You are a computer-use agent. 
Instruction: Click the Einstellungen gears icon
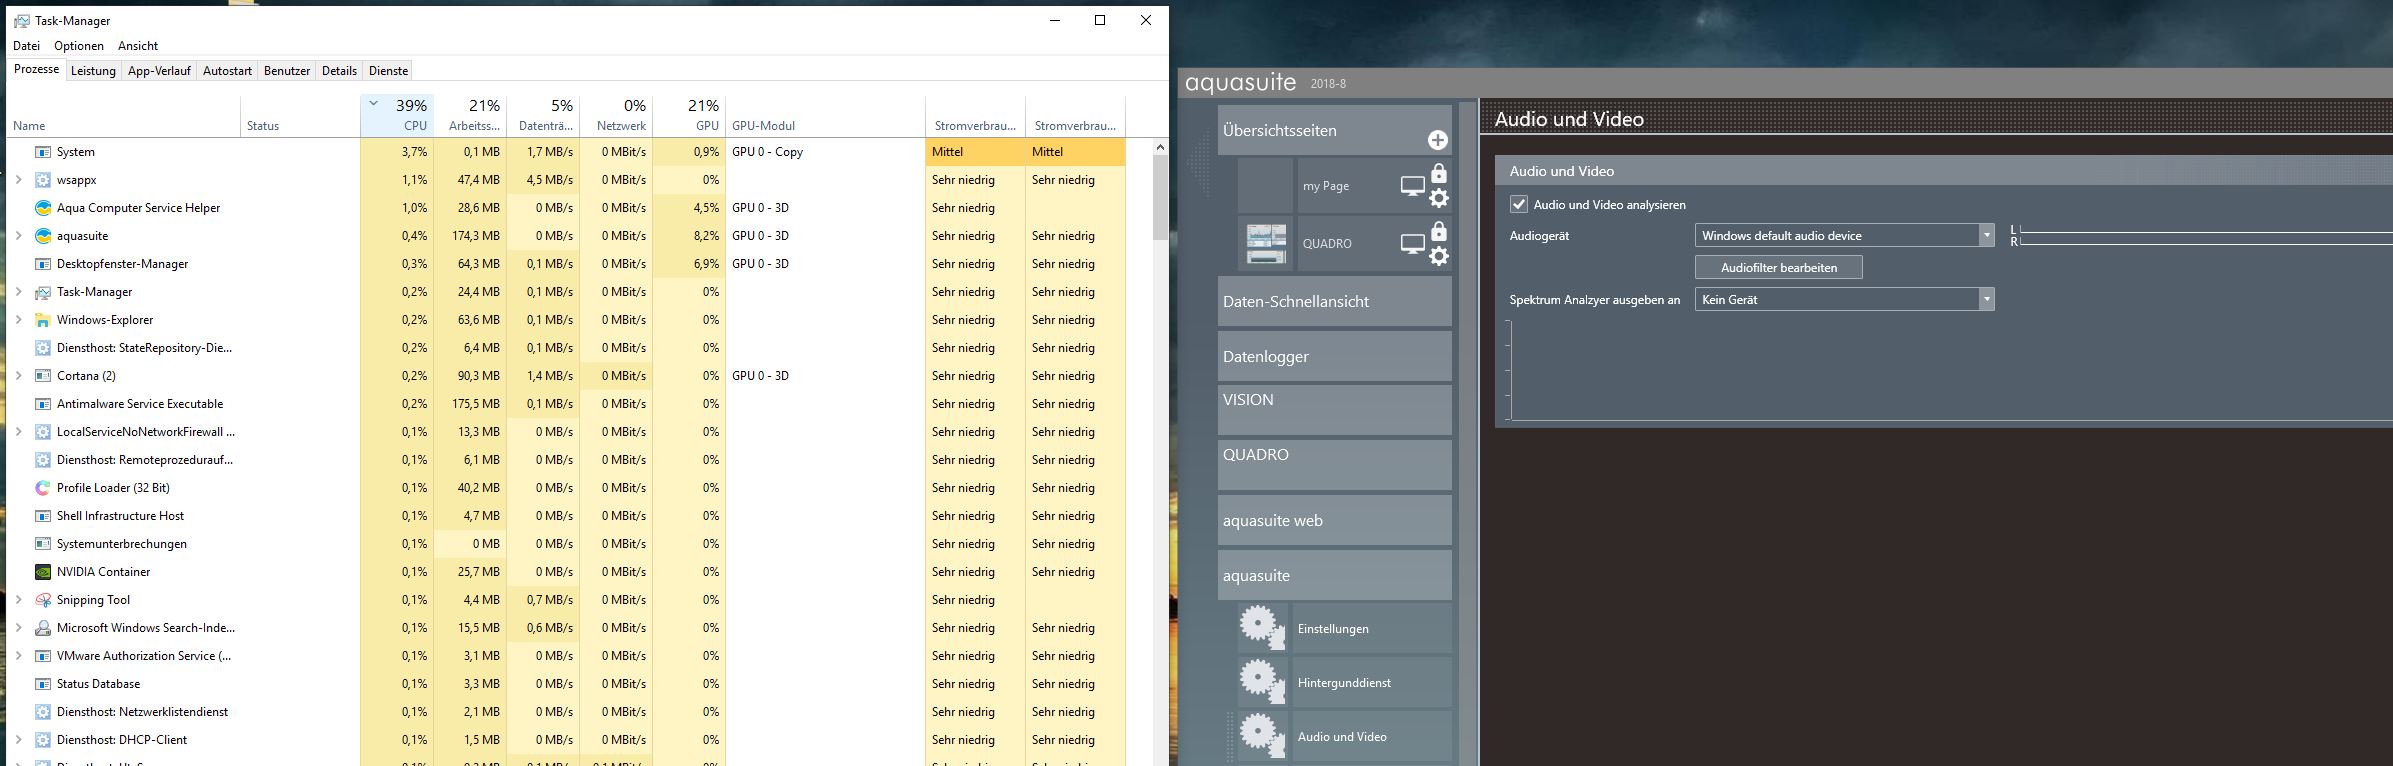(x=1262, y=628)
